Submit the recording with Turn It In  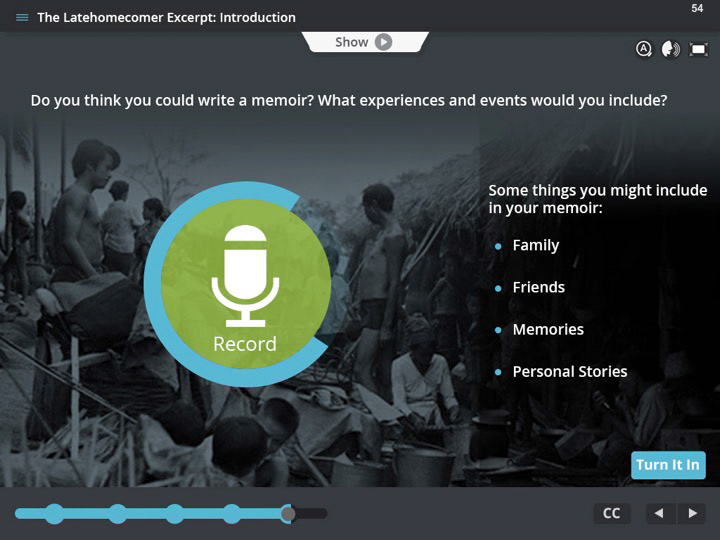tap(668, 465)
